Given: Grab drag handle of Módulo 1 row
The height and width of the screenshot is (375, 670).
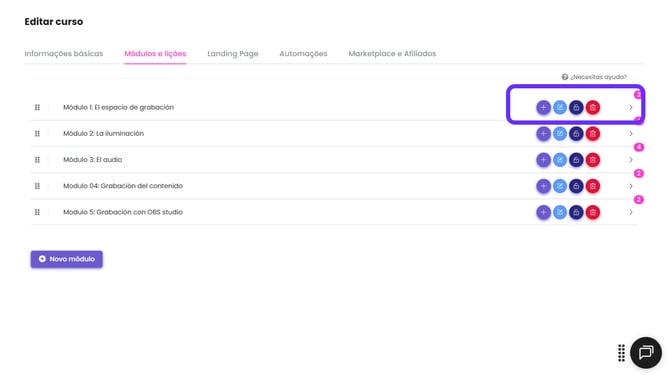Looking at the screenshot, I should (37, 107).
